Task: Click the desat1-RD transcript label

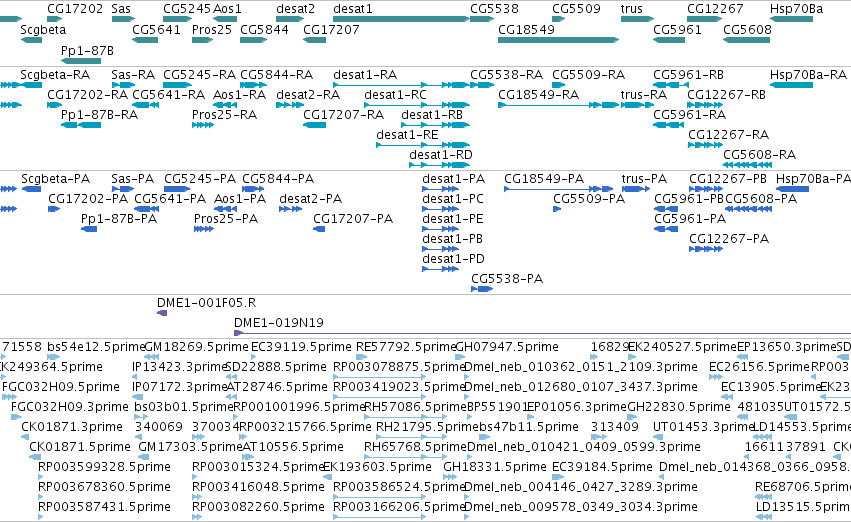Action: coord(441,155)
